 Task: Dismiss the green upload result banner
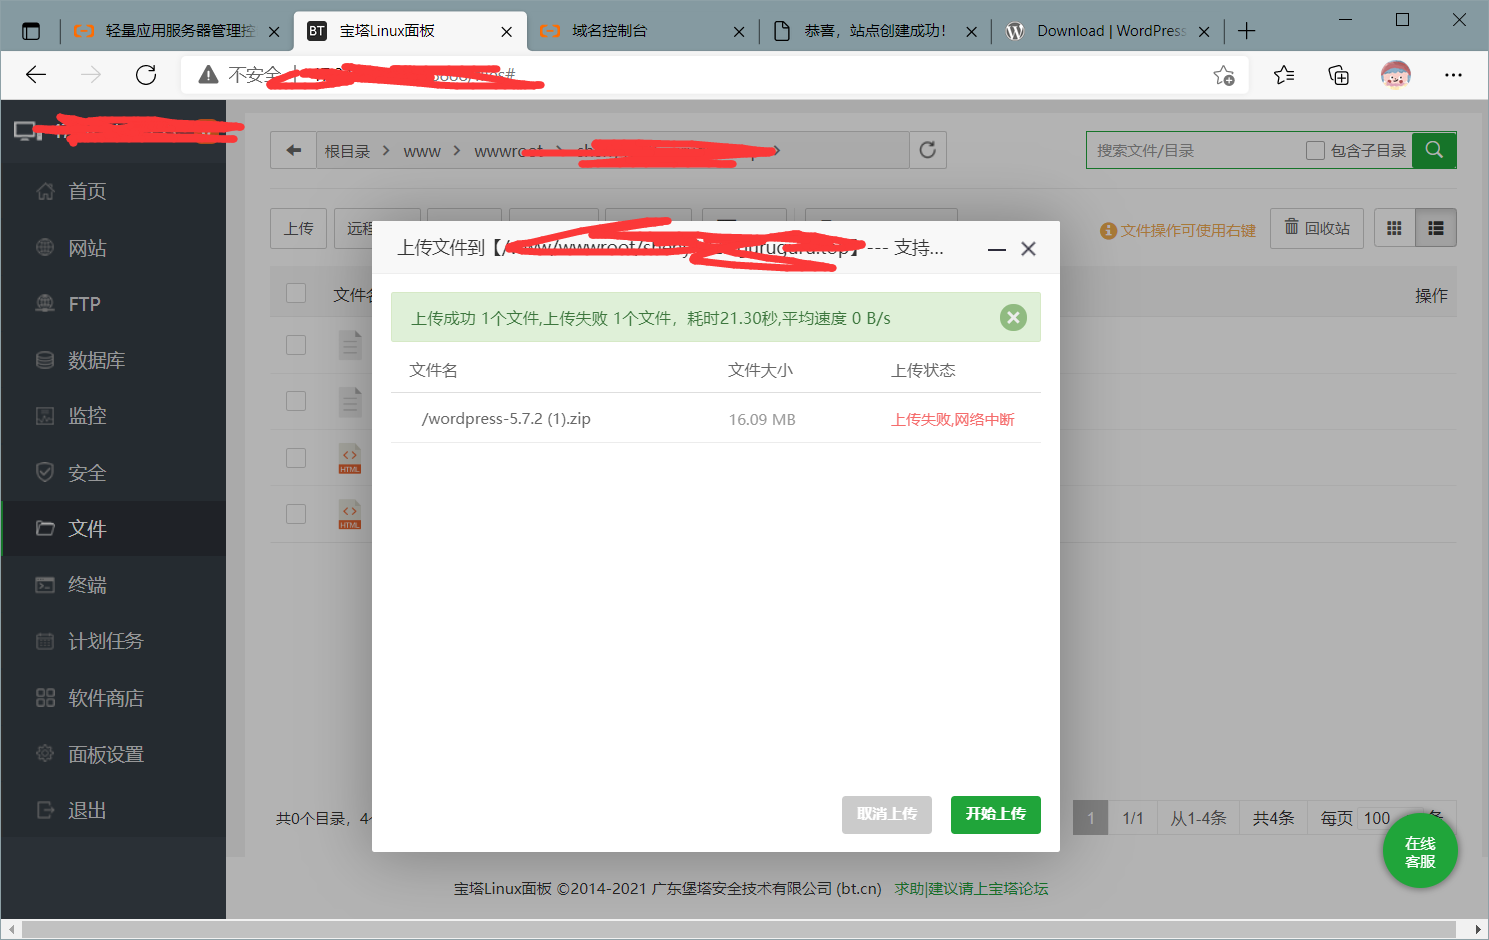[1013, 317]
